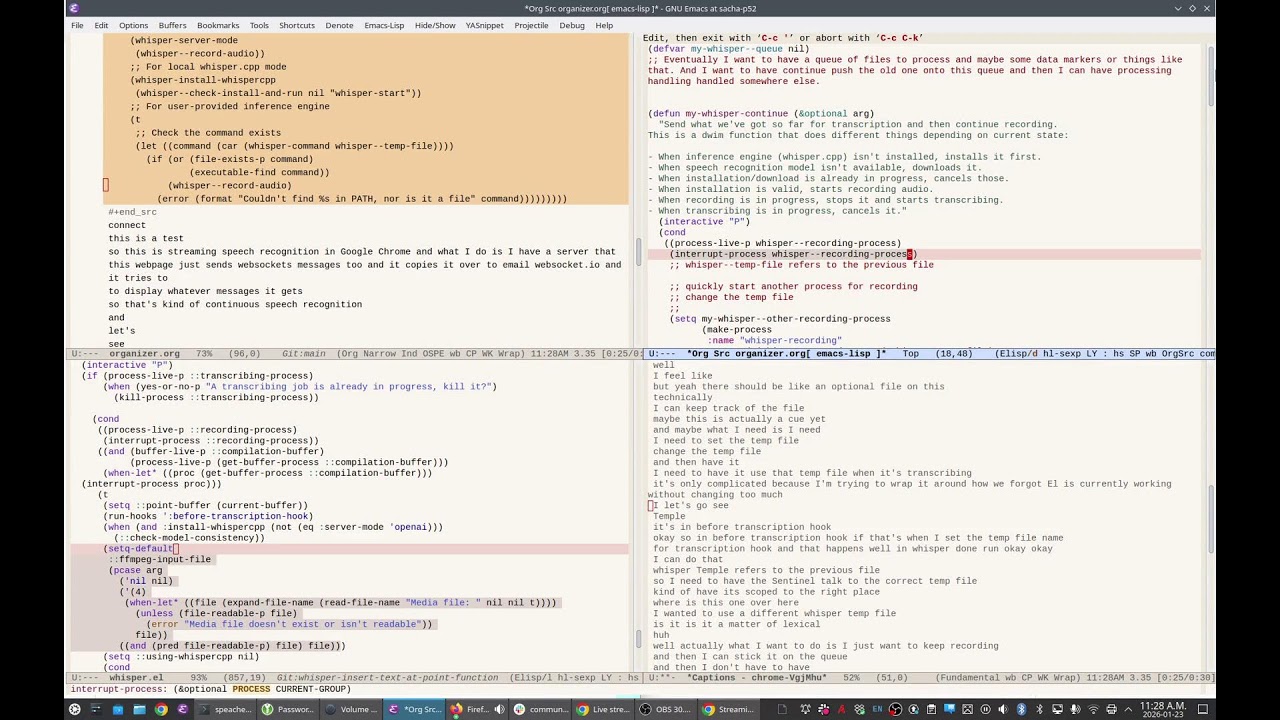Screen dimensions: 1280x720
Task: Switch to the Firef... taskbar window
Action: point(477,709)
